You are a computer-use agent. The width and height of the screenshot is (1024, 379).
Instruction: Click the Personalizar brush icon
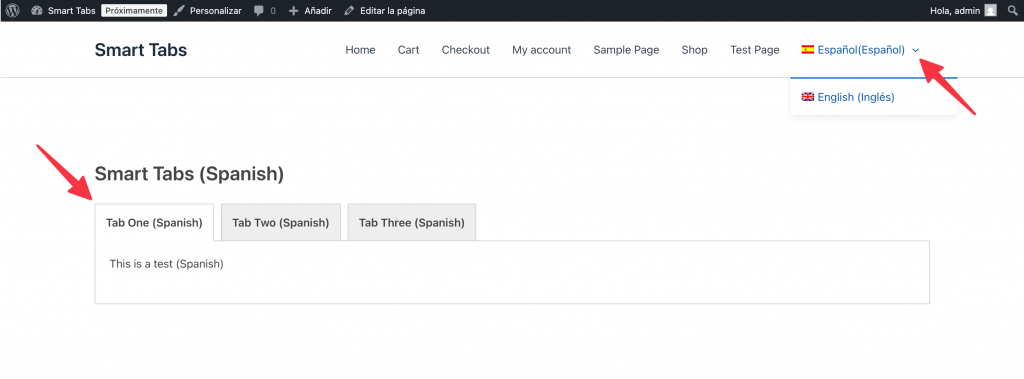pos(179,10)
